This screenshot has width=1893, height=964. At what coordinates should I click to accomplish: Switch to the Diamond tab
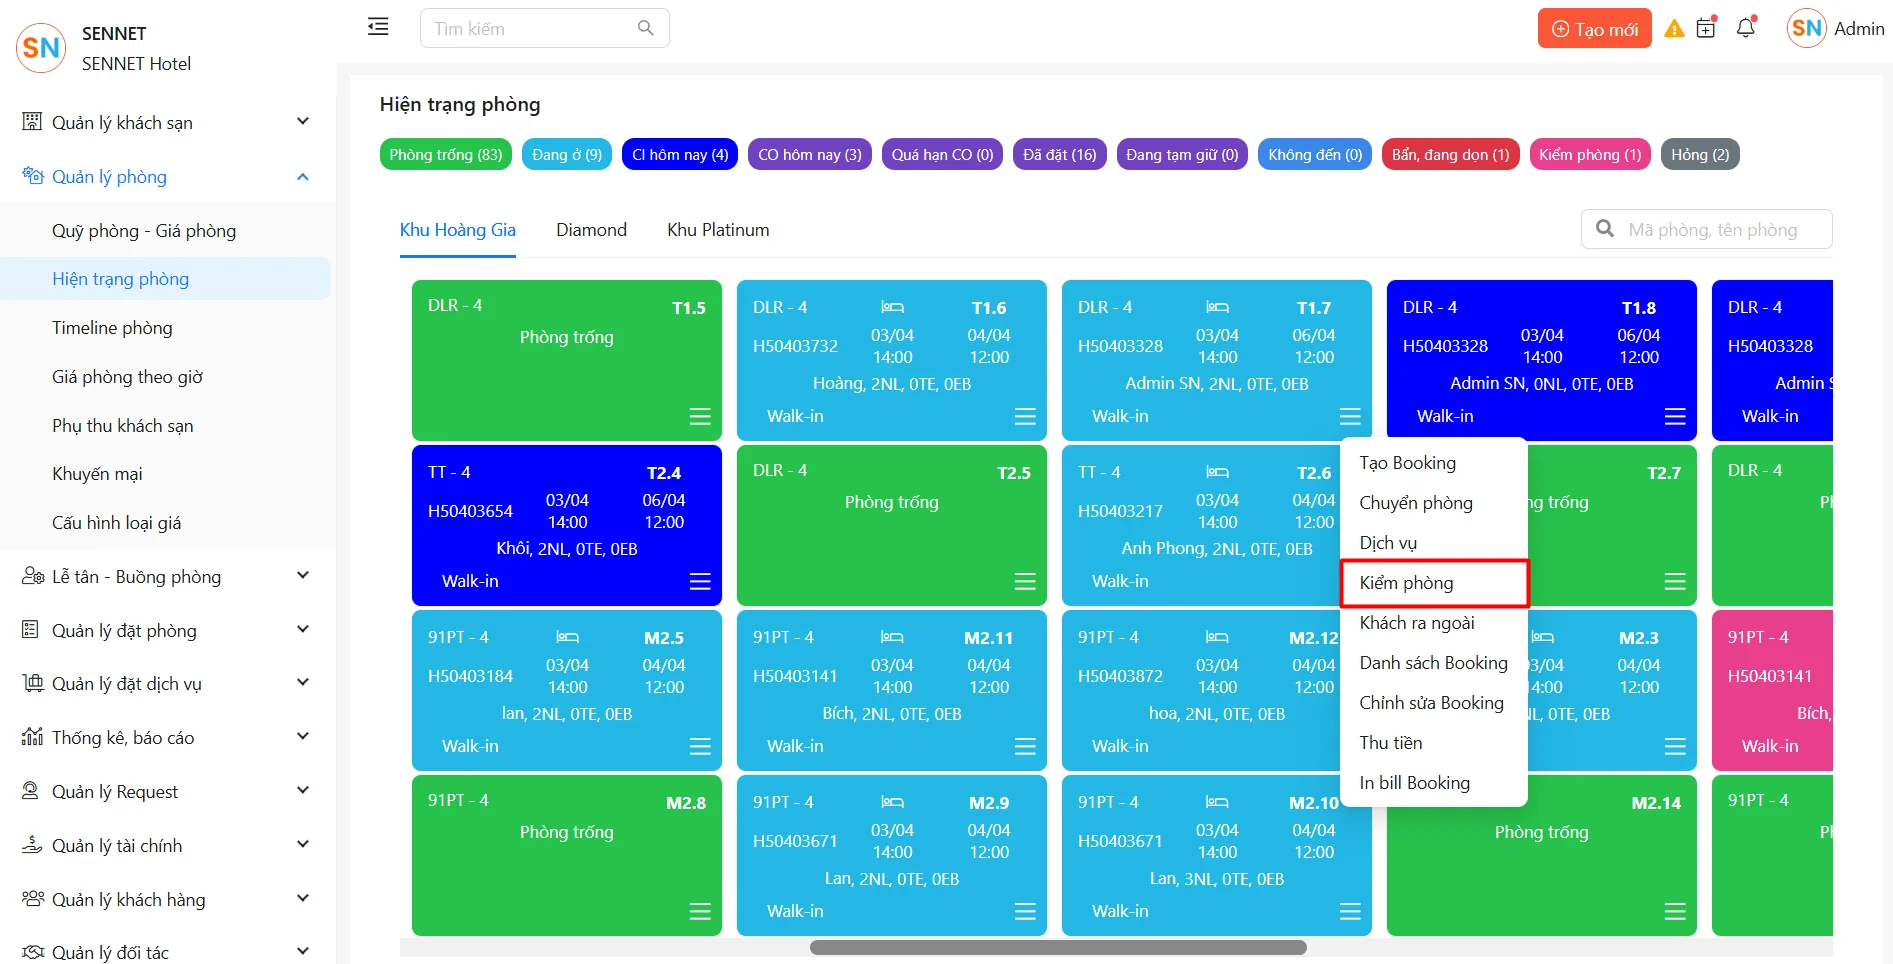point(591,230)
